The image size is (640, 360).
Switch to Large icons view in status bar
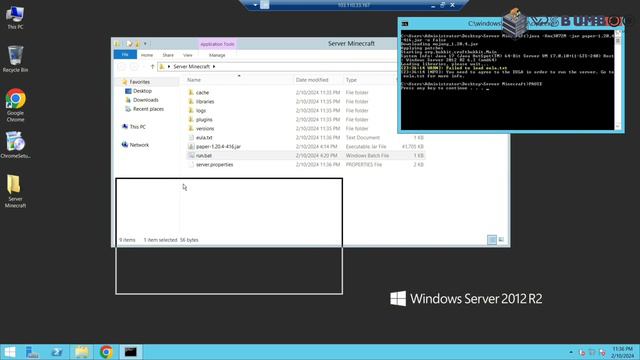tap(501, 240)
